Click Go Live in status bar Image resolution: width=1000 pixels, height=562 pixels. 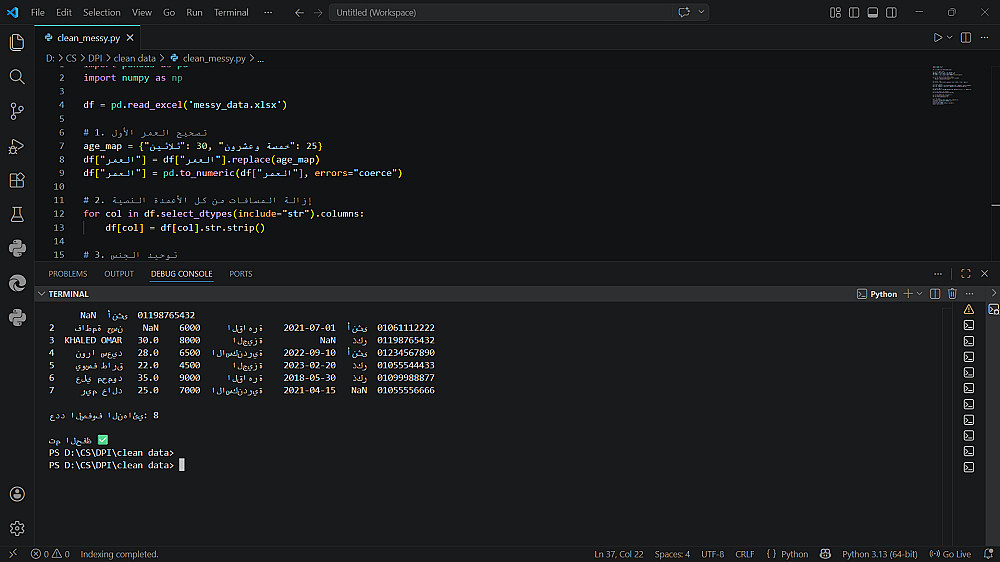[x=950, y=554]
